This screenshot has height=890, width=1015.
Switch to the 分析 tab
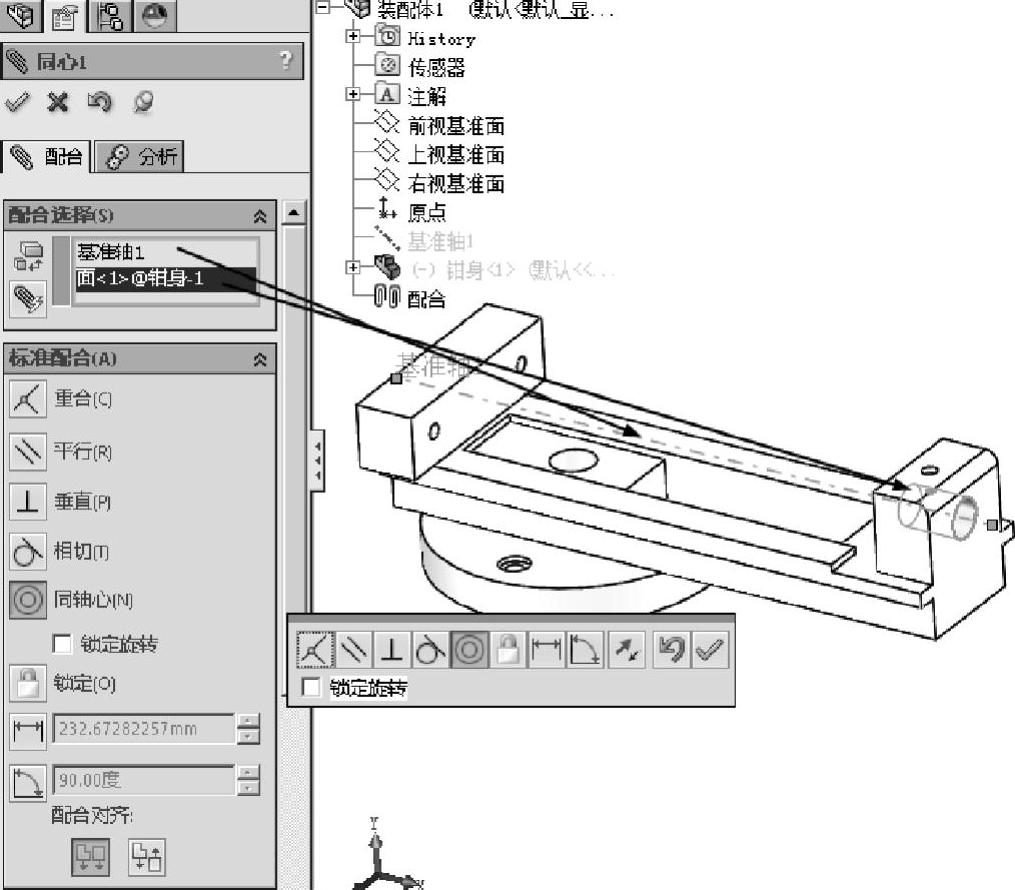(x=139, y=157)
